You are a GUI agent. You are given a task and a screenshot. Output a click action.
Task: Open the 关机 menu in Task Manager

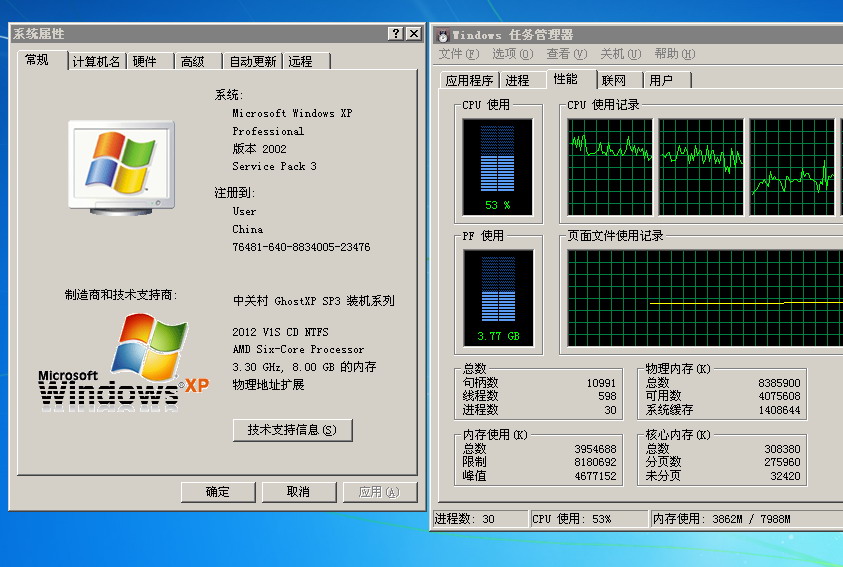pos(620,54)
